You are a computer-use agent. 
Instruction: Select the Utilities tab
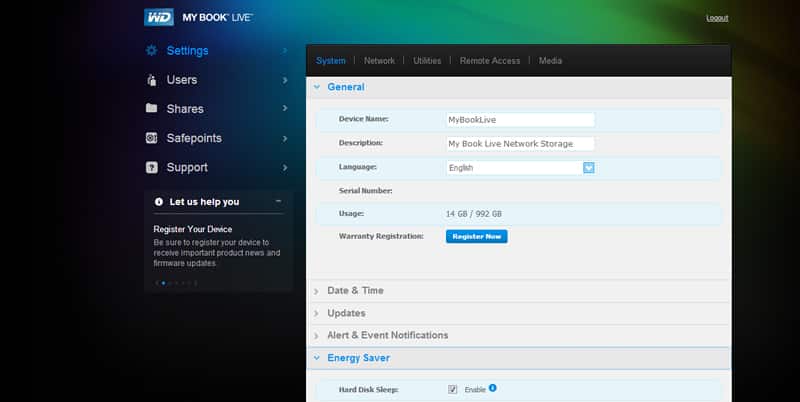[x=427, y=61]
